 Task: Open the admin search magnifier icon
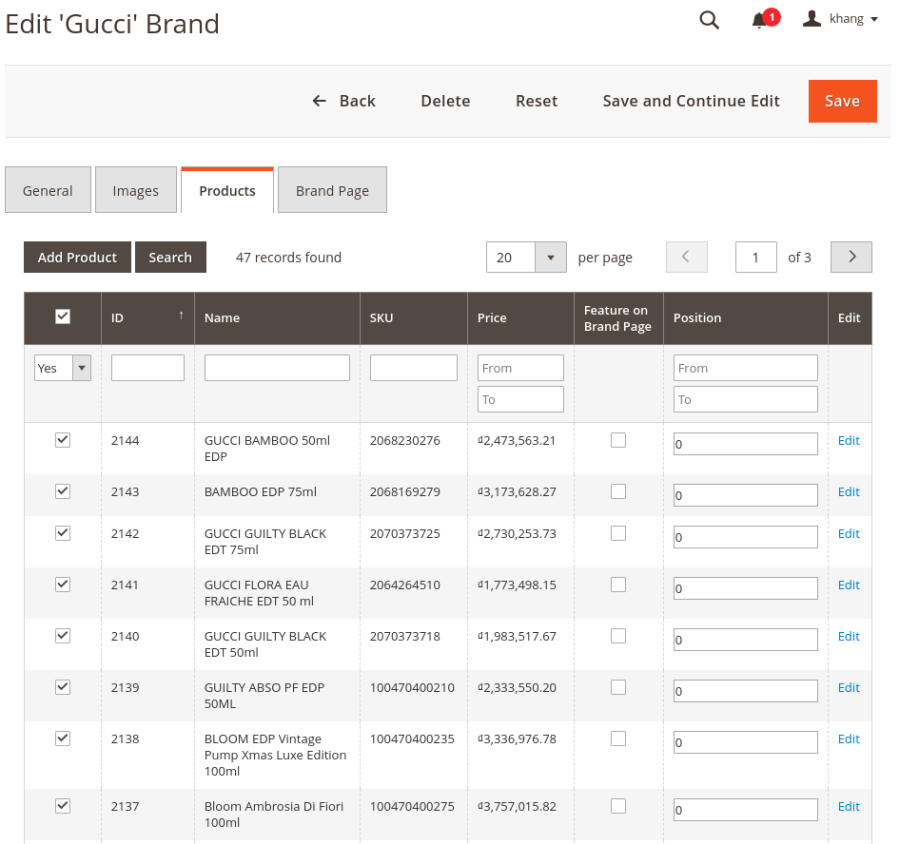(709, 20)
